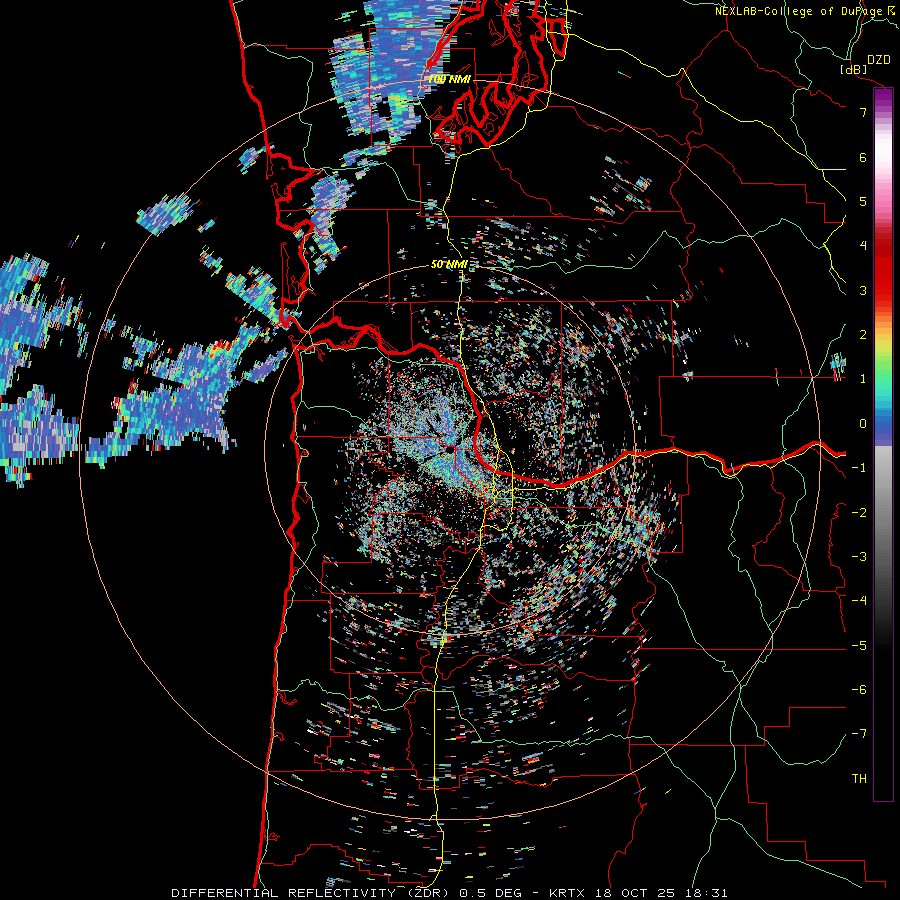
Task: Click the '100 NMI' range ring label
Action: coord(449,79)
